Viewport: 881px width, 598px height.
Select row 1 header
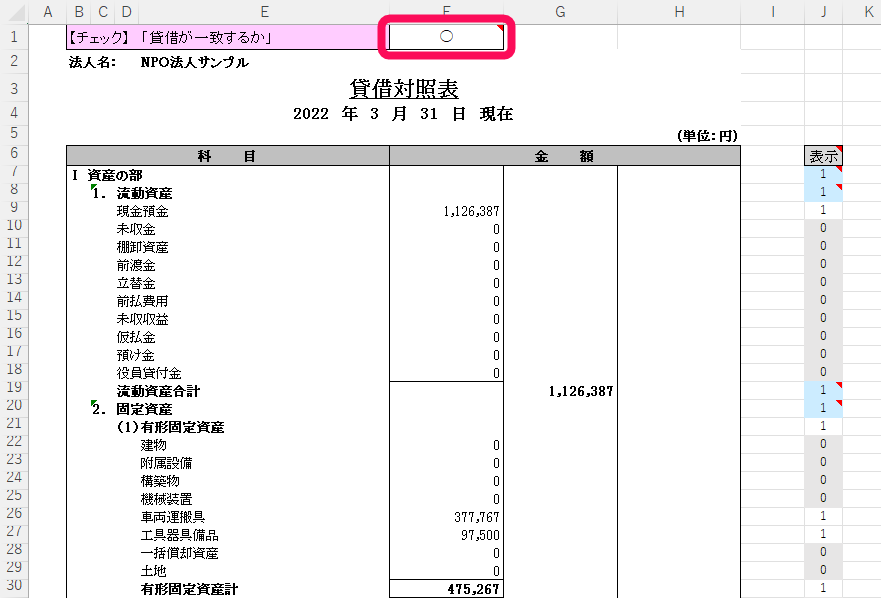(14, 37)
